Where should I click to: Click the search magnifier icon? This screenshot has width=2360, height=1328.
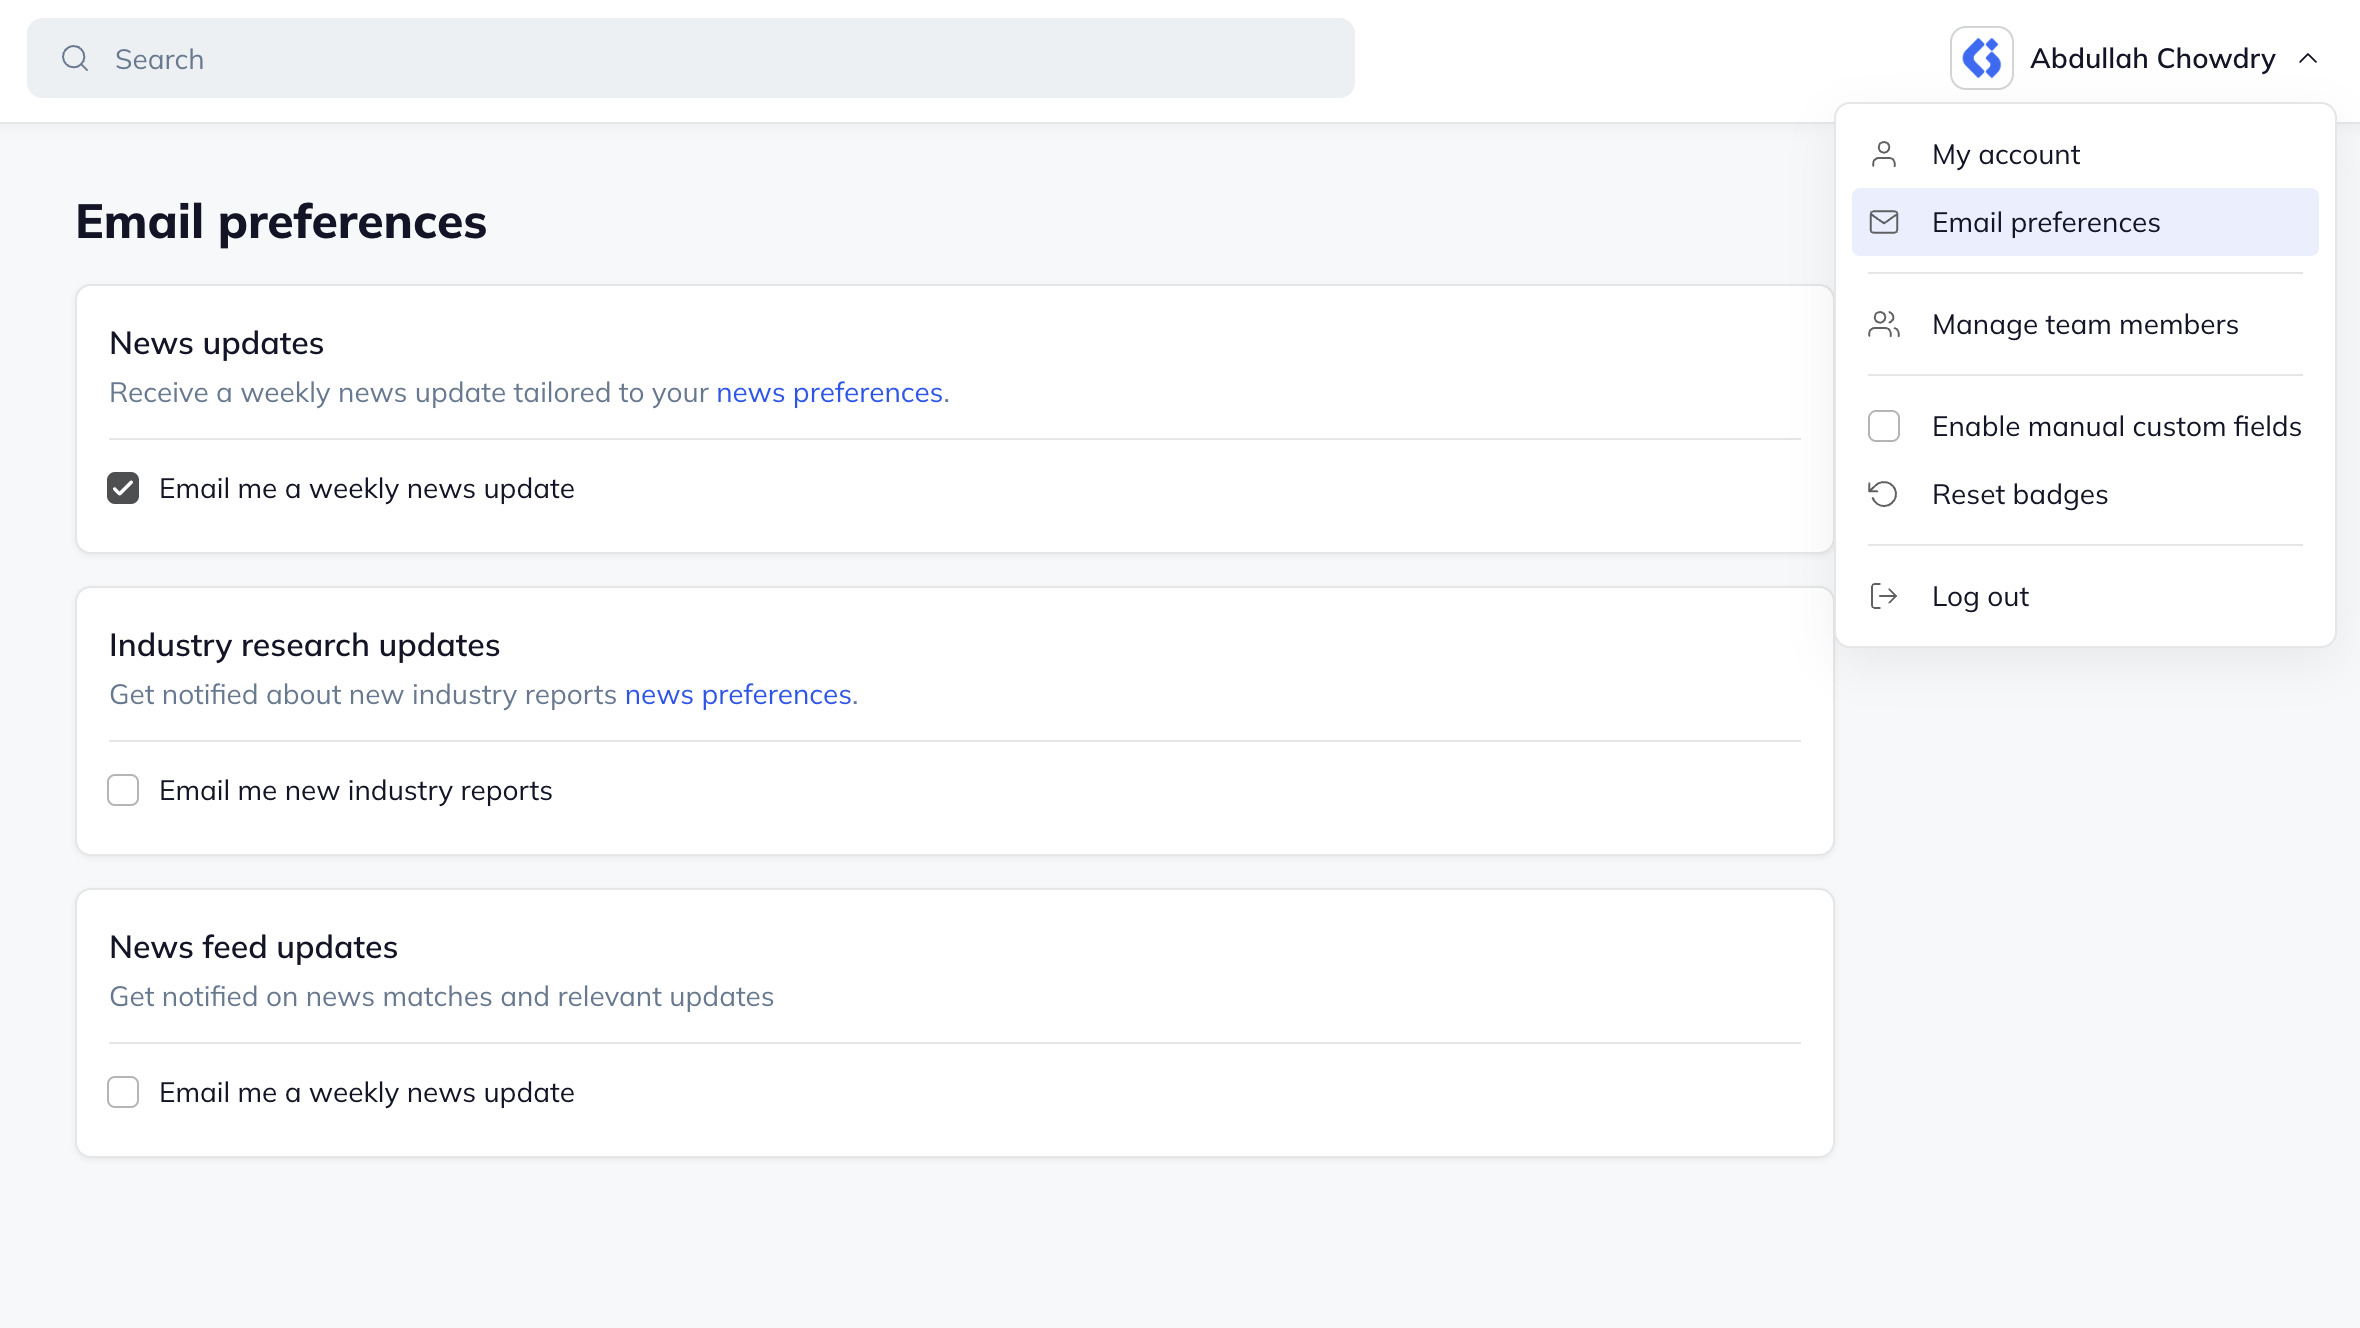(75, 59)
